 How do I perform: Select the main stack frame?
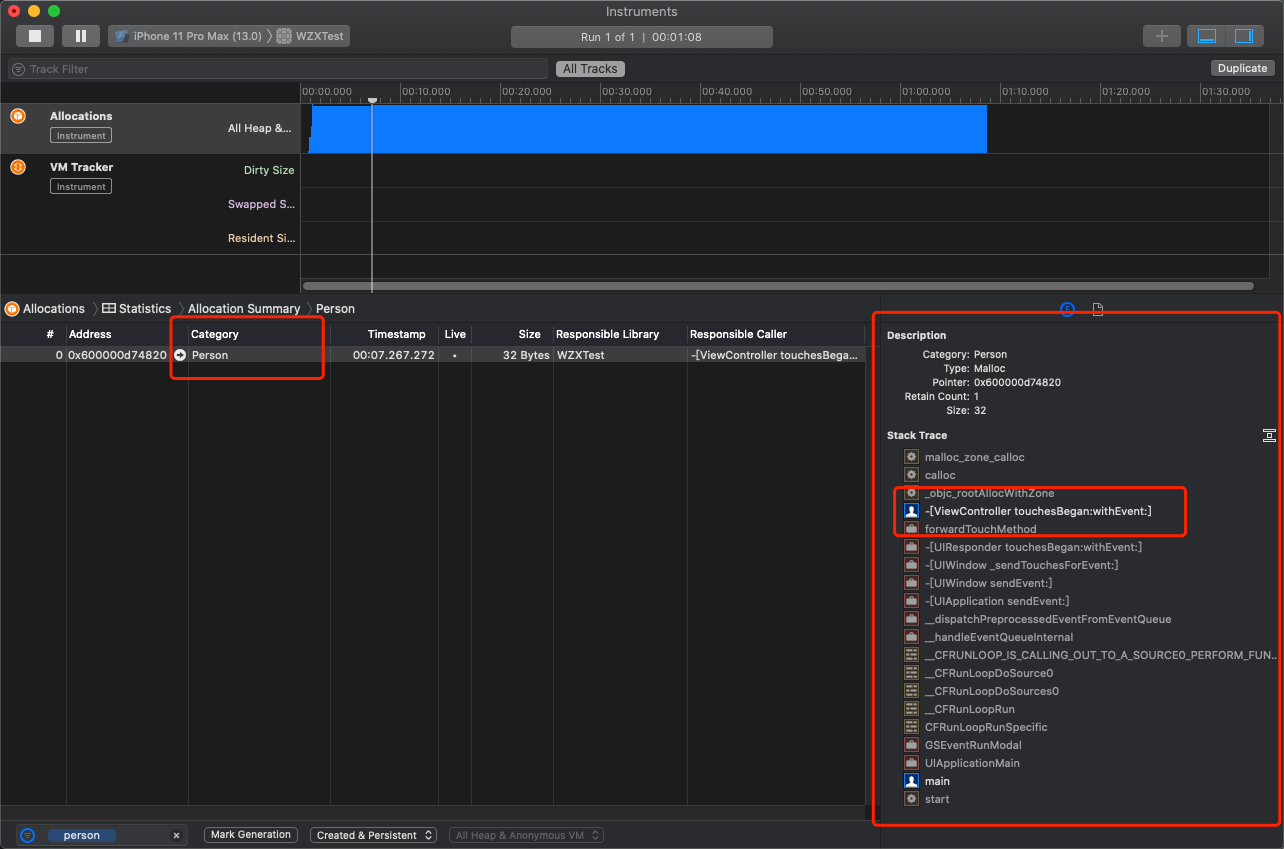pos(937,781)
